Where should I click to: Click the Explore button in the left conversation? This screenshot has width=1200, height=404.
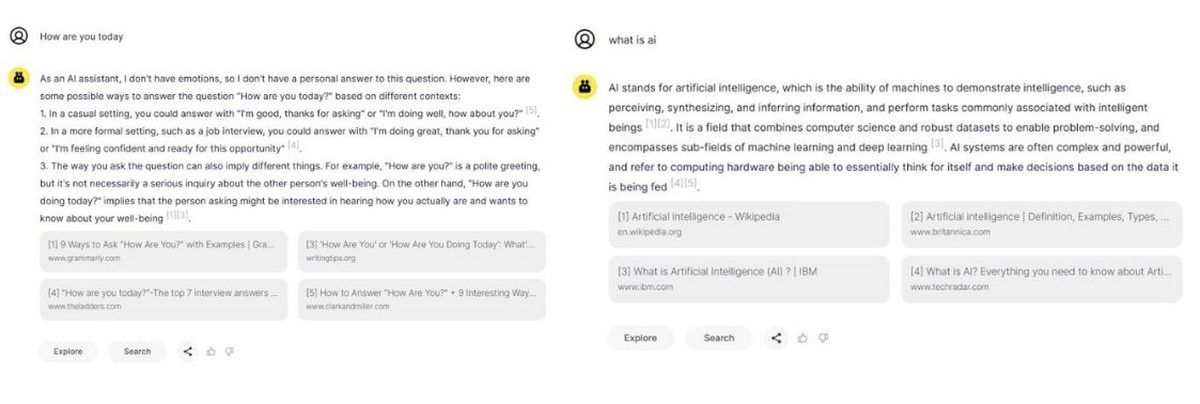68,351
